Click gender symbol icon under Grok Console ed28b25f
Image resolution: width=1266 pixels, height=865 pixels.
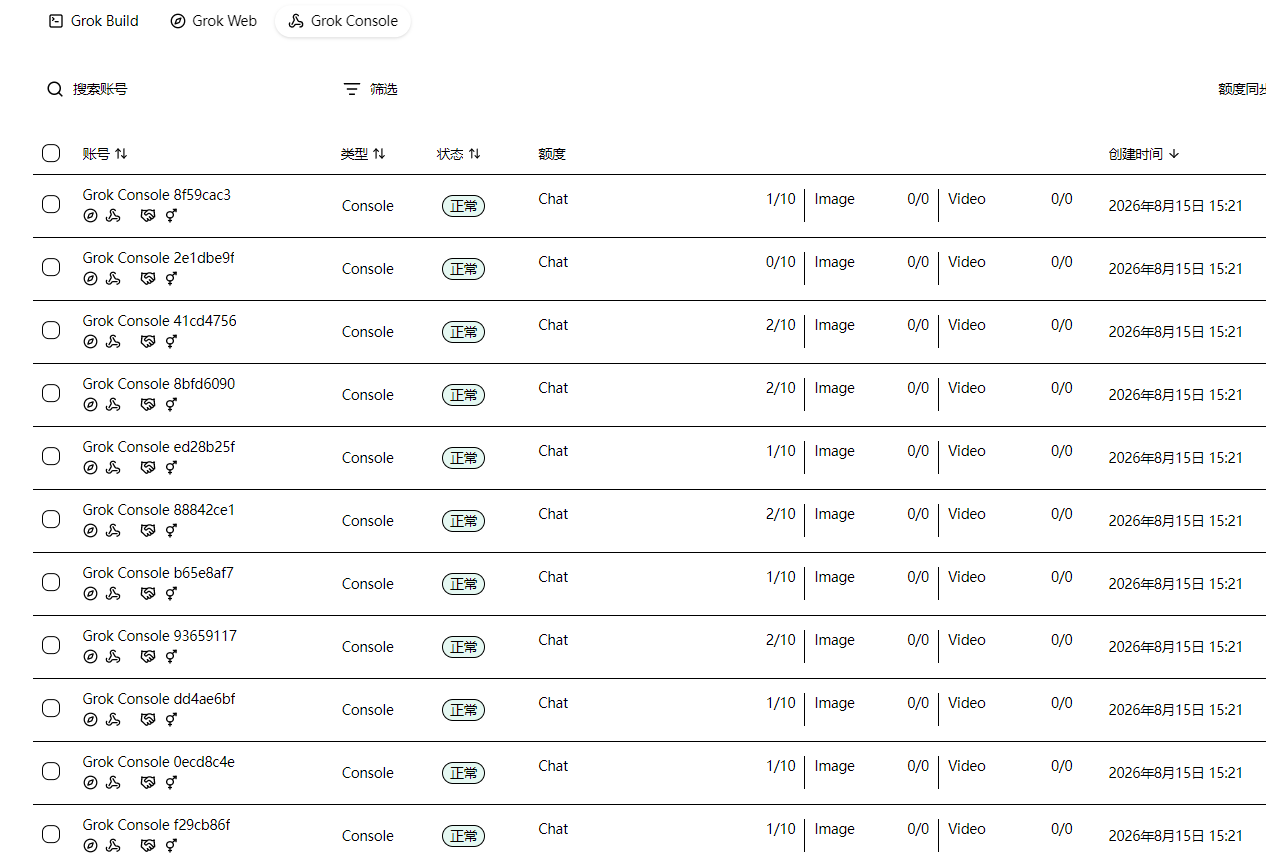171,468
